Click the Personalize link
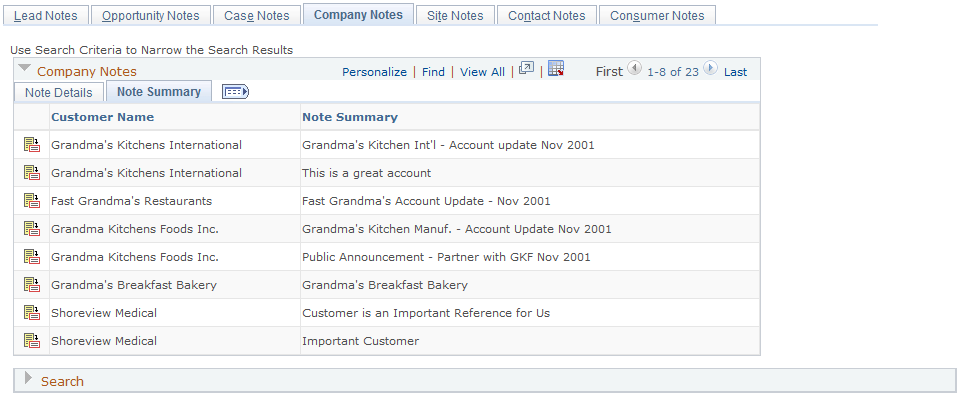Screen dimensions: 961x399 pyautogui.click(x=374, y=72)
